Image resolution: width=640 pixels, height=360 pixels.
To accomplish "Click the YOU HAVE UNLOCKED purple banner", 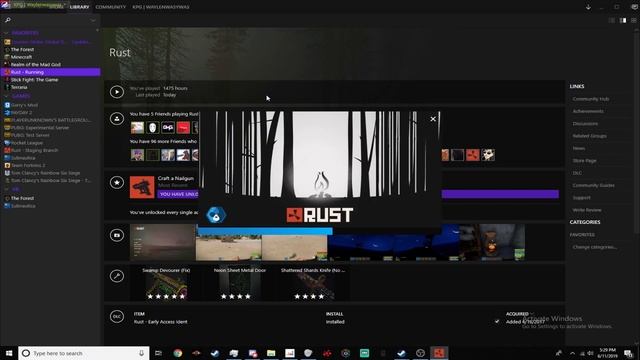I will [178, 194].
